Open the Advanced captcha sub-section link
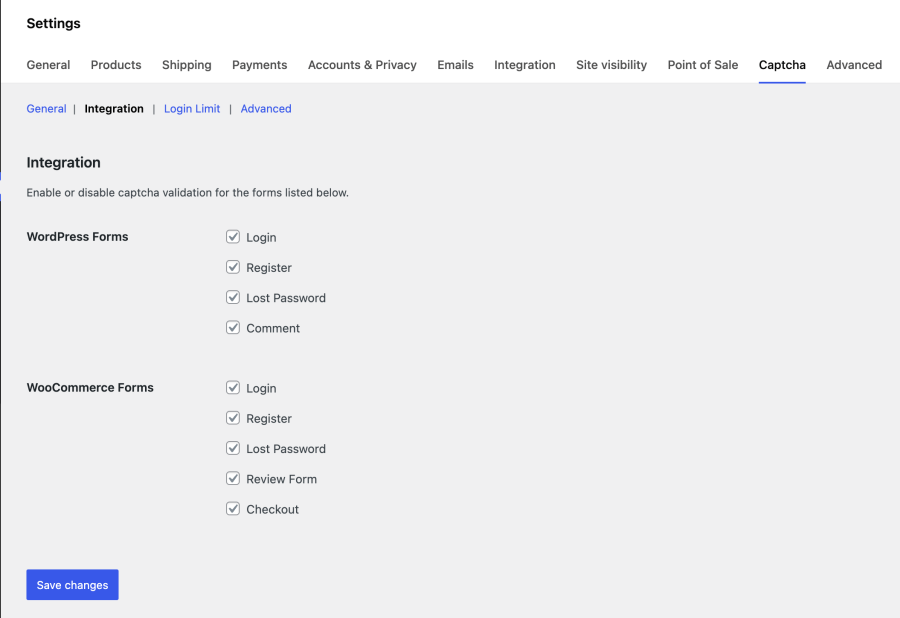This screenshot has height=618, width=900. point(266,108)
